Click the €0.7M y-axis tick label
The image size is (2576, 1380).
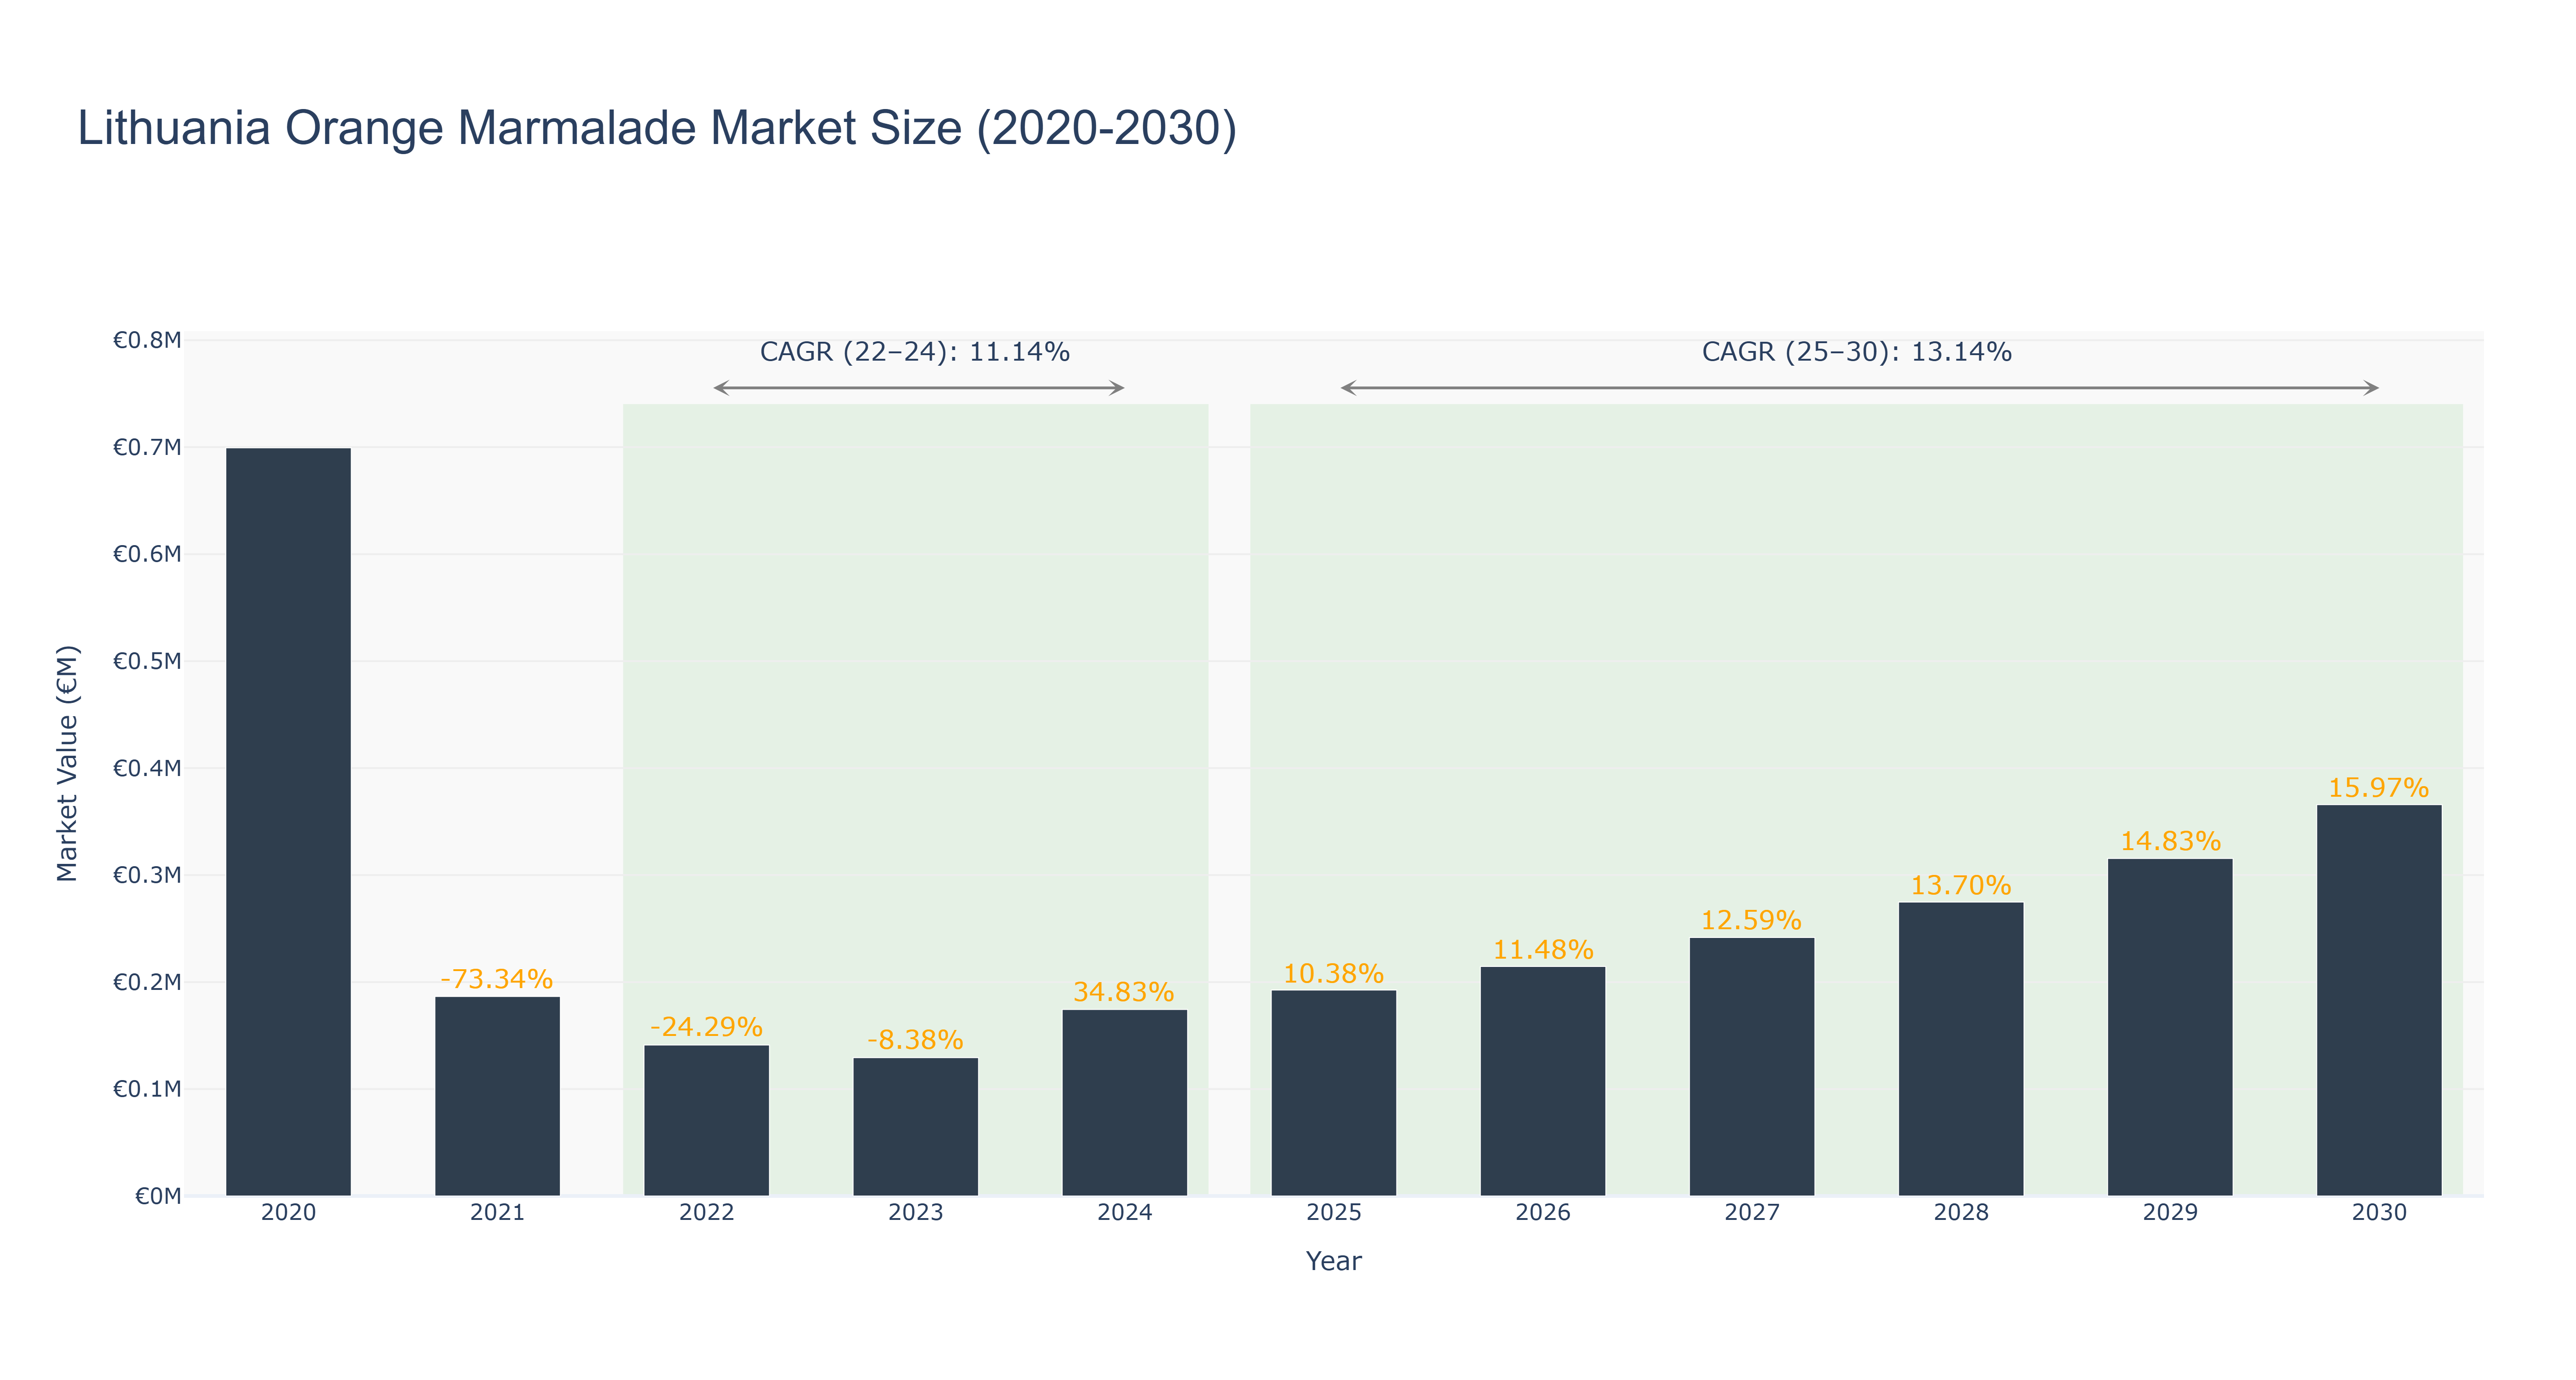[147, 448]
